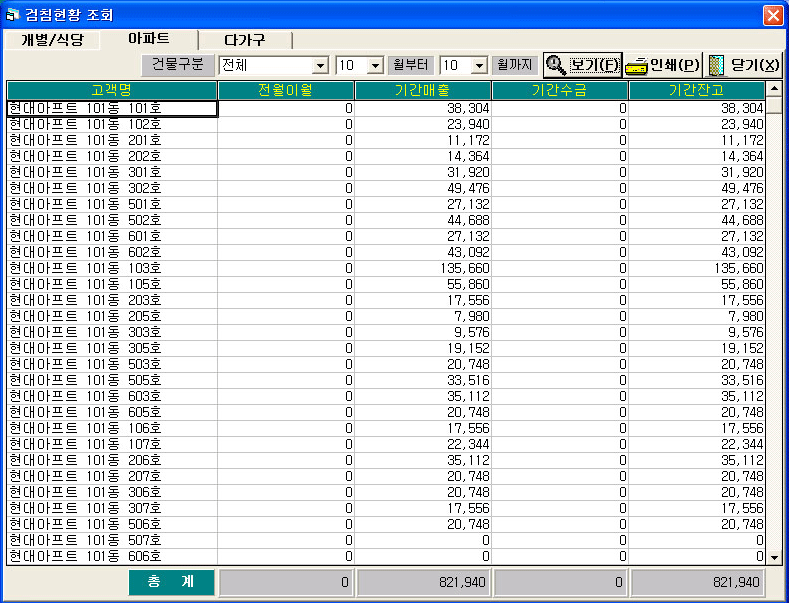Click the scrollbar up arrow
Screen dimensions: 789x603
[774, 89]
